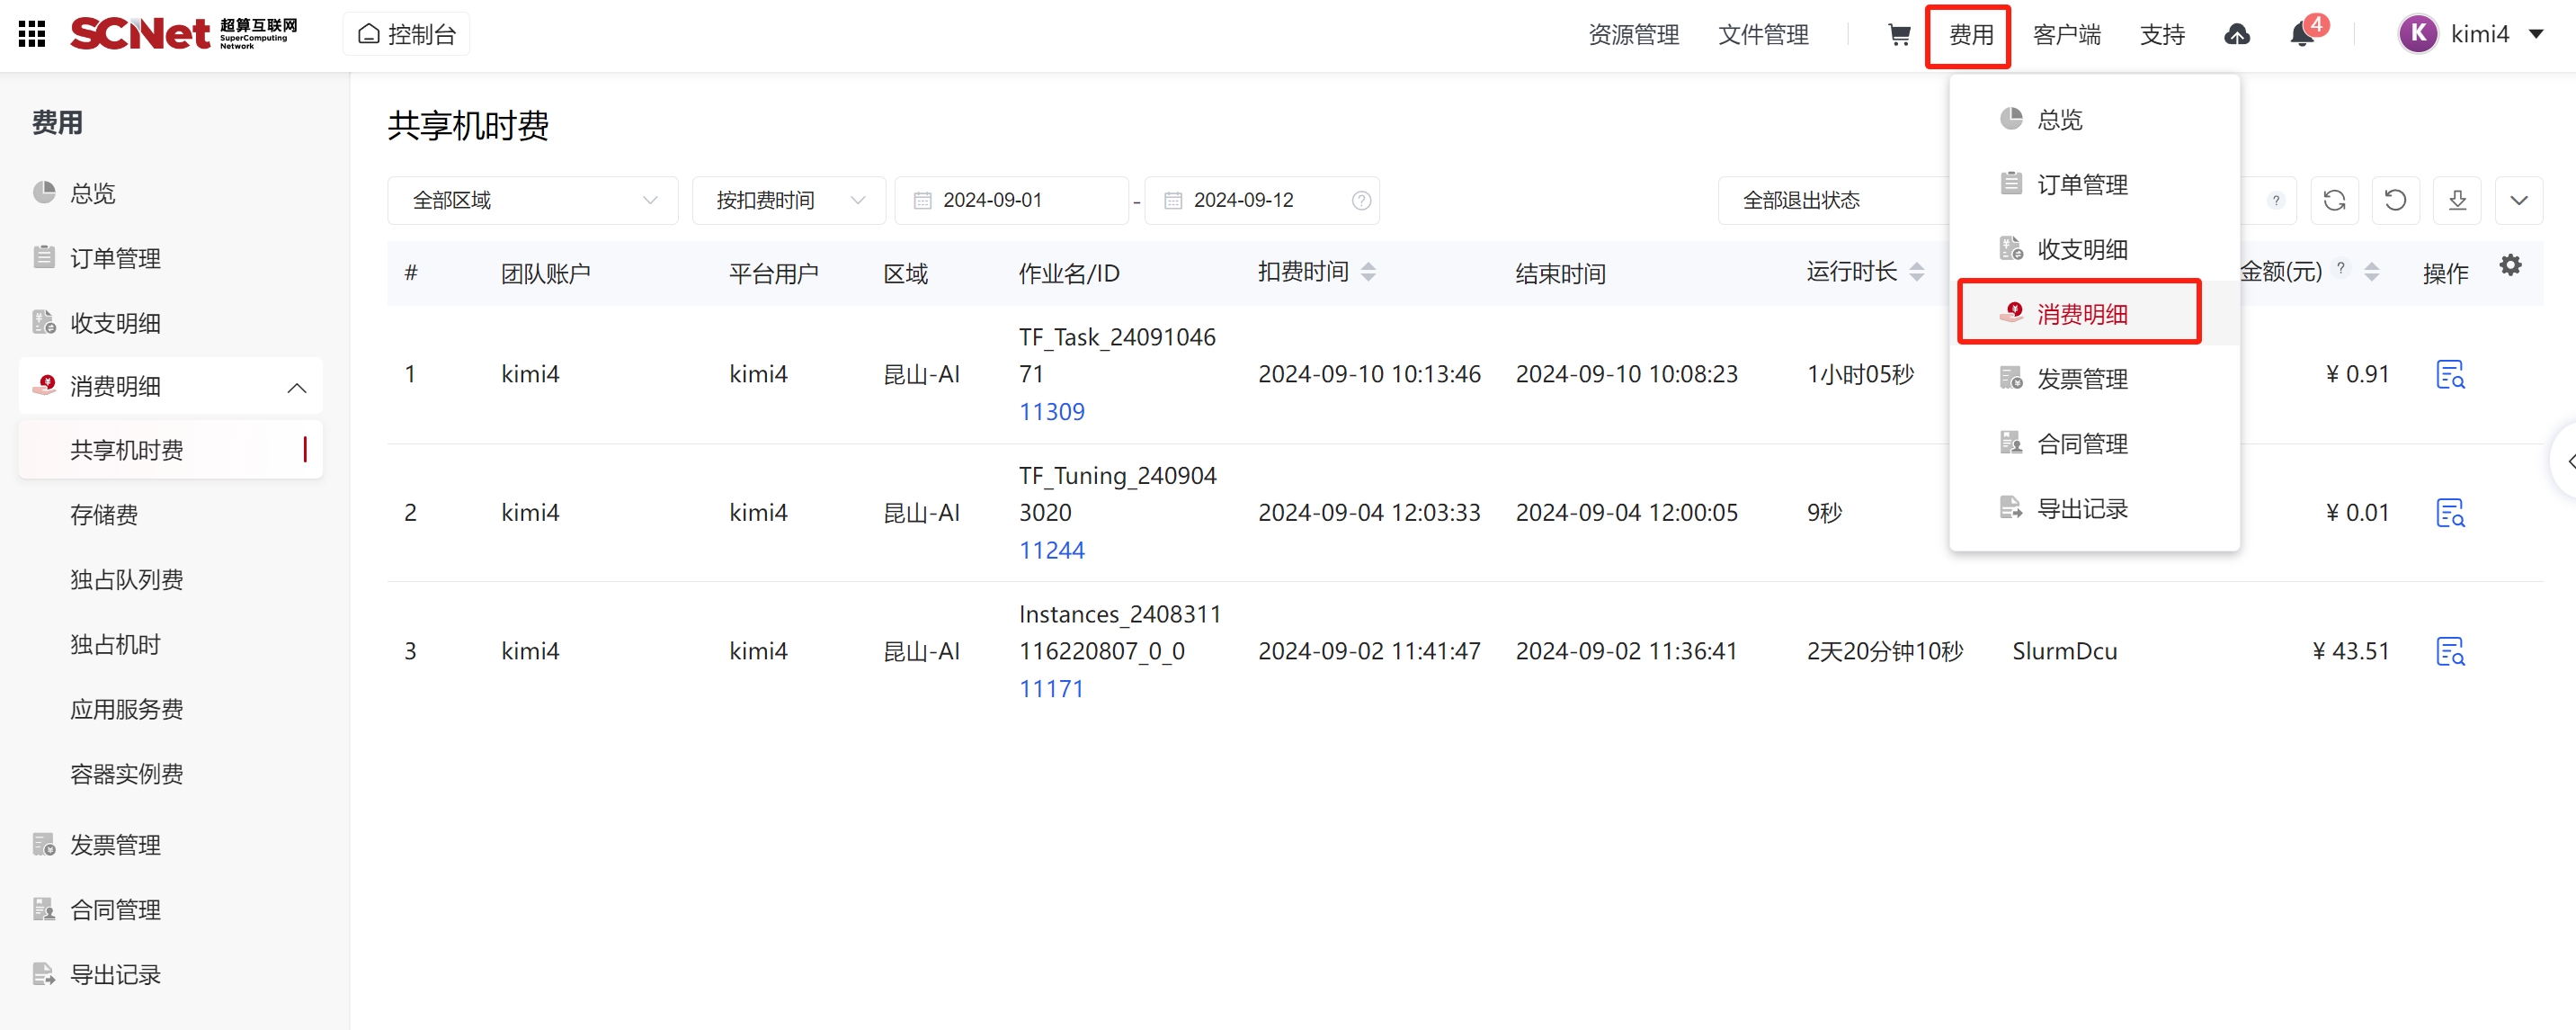
Task: View details for job 11309 row
Action: [2449, 374]
